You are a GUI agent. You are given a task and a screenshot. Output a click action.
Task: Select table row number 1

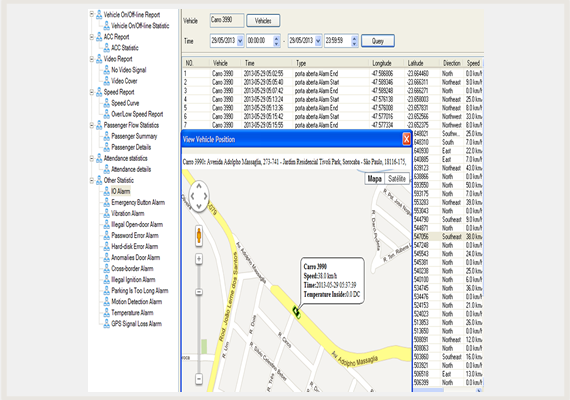(x=332, y=73)
